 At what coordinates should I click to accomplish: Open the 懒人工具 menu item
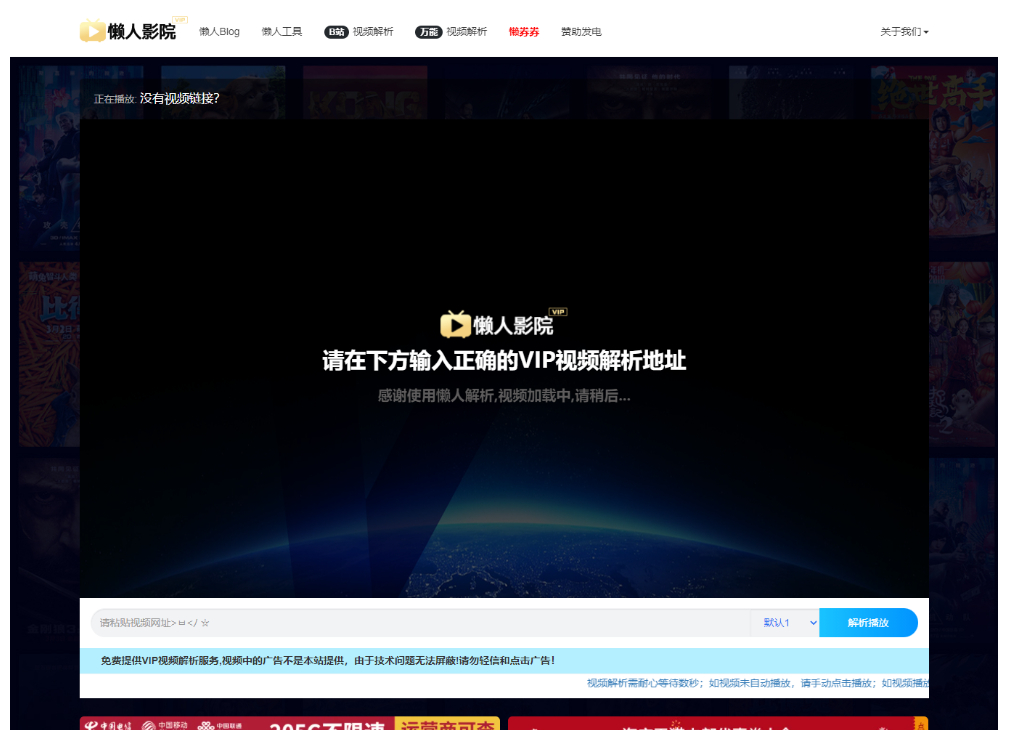tap(282, 32)
